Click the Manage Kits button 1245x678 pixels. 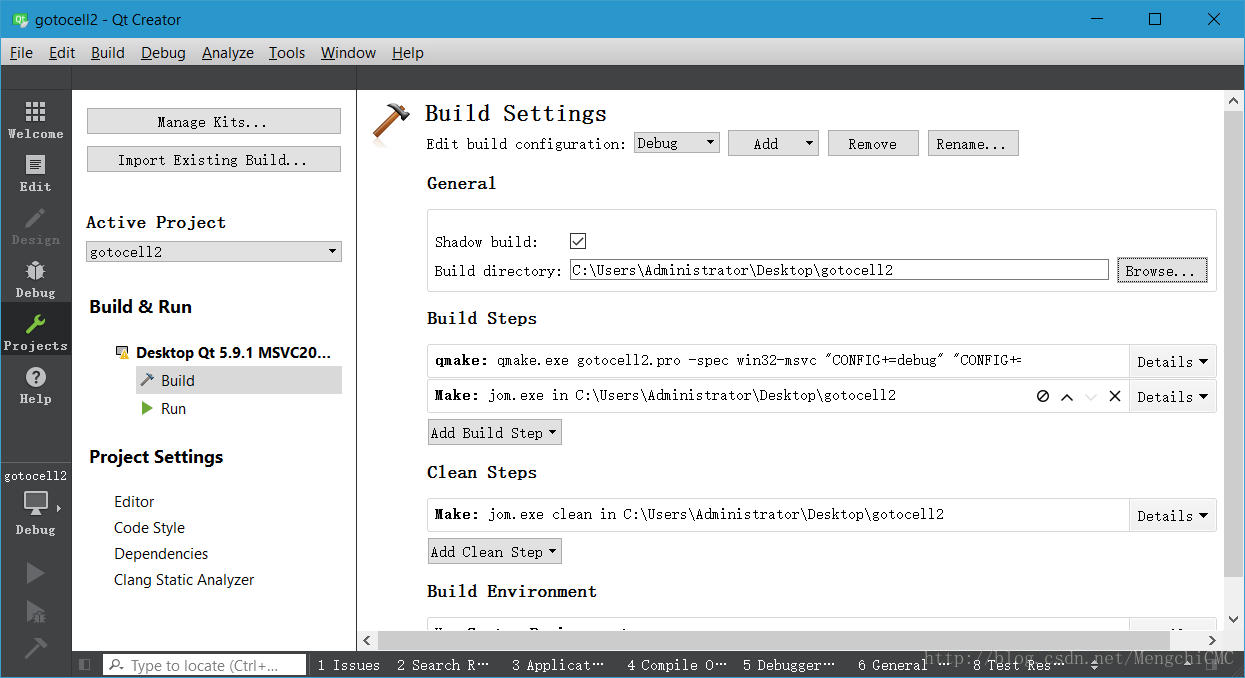click(x=213, y=122)
